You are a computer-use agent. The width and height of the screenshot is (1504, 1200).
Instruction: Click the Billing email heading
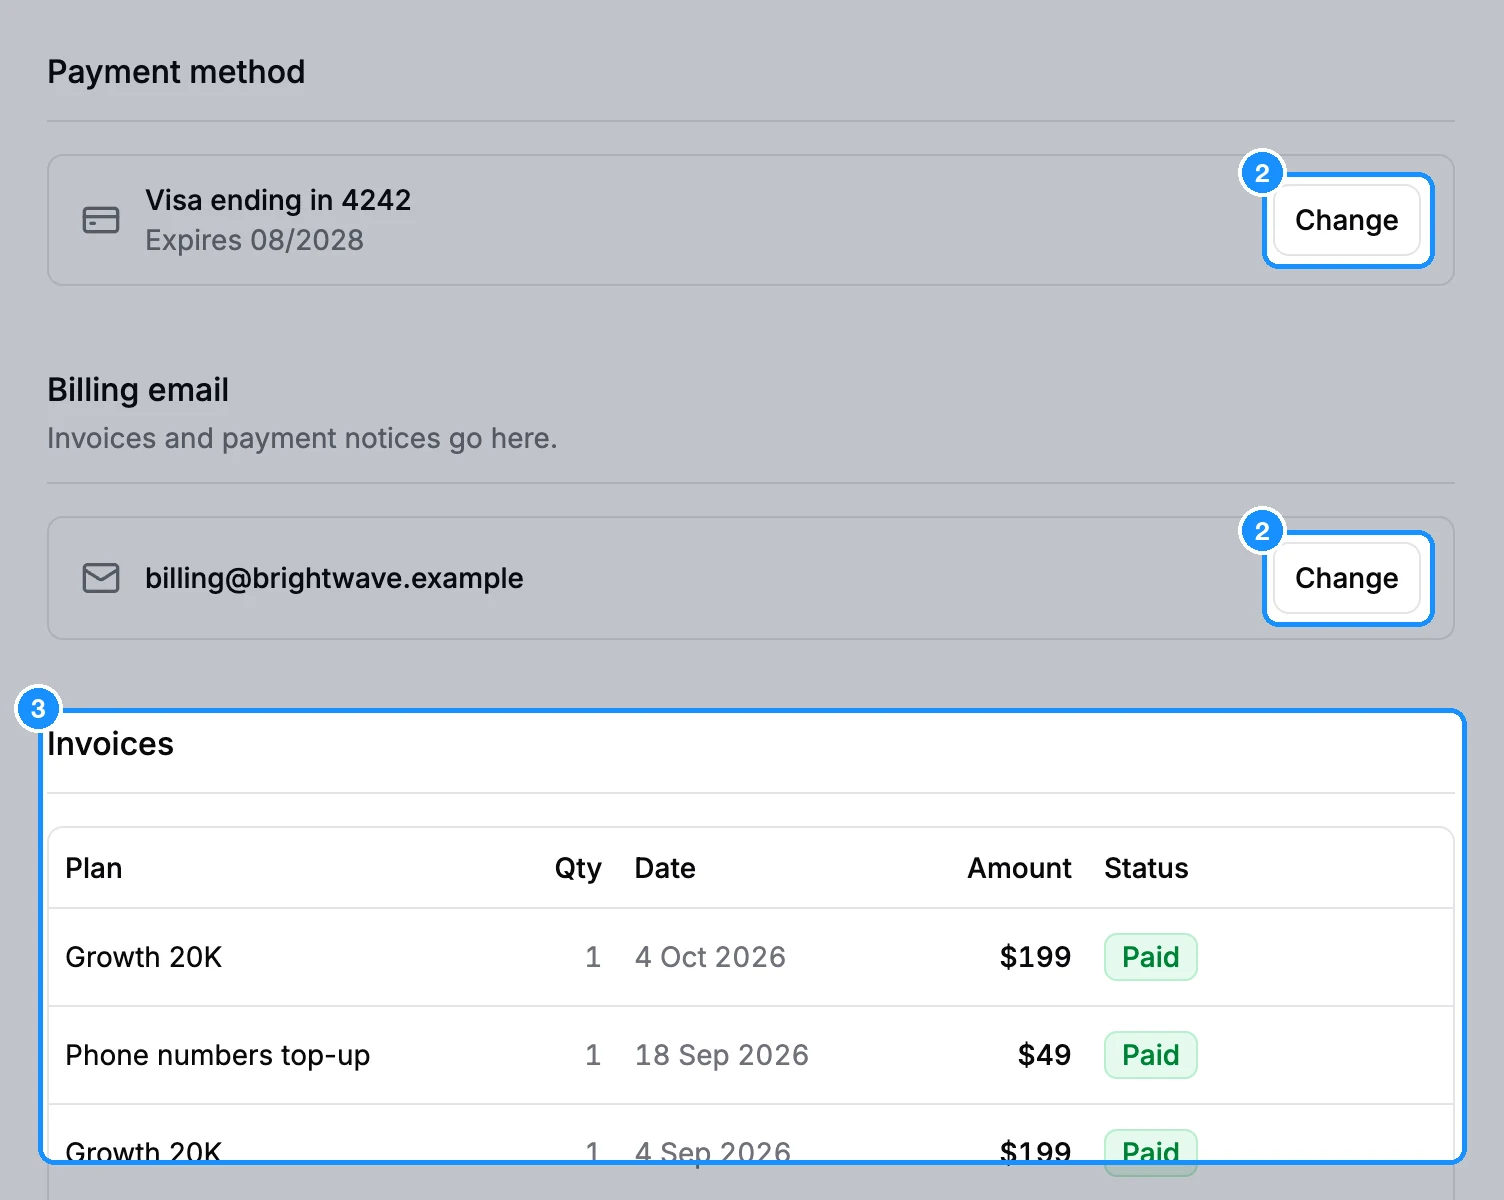tap(138, 390)
